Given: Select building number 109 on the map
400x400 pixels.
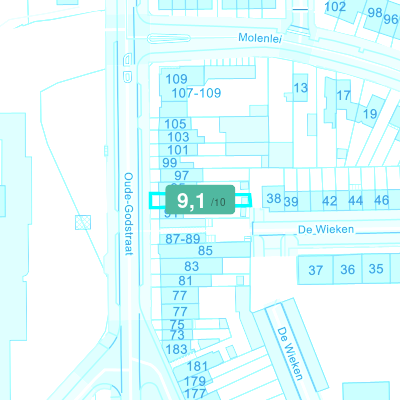Looking at the screenshot, I should click(x=176, y=79).
